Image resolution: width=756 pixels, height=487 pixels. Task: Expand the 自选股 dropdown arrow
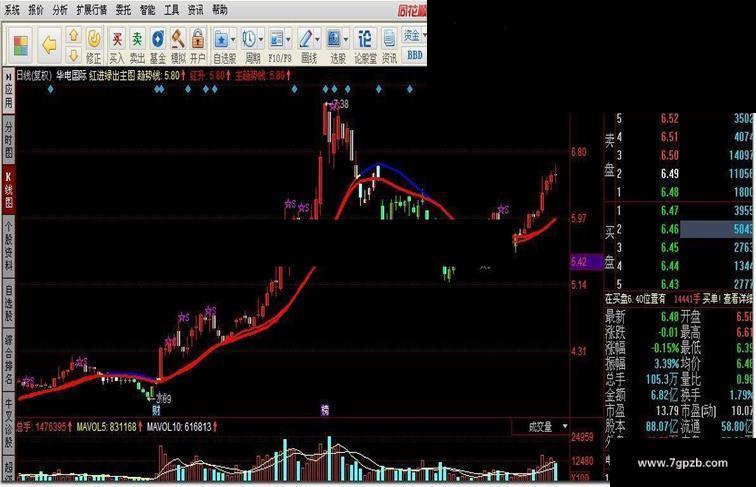click(233, 39)
